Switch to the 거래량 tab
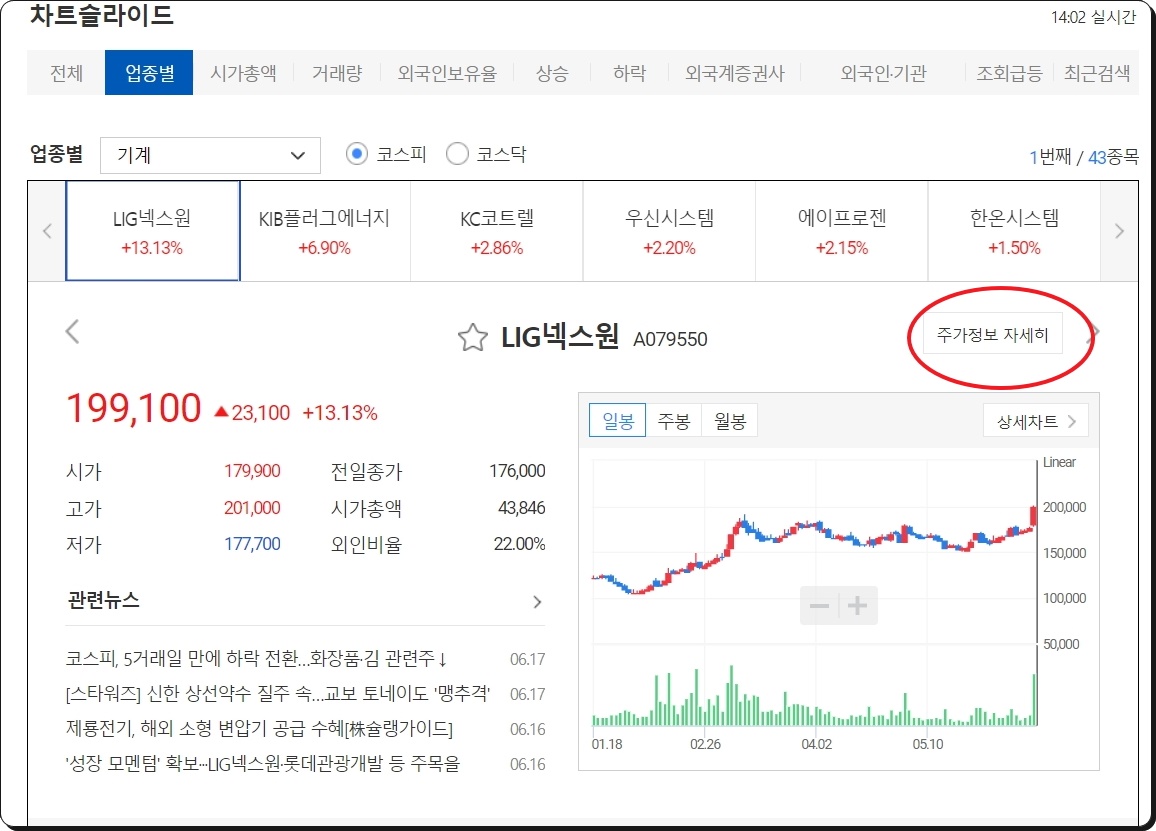This screenshot has width=1156, height=831. coord(337,73)
